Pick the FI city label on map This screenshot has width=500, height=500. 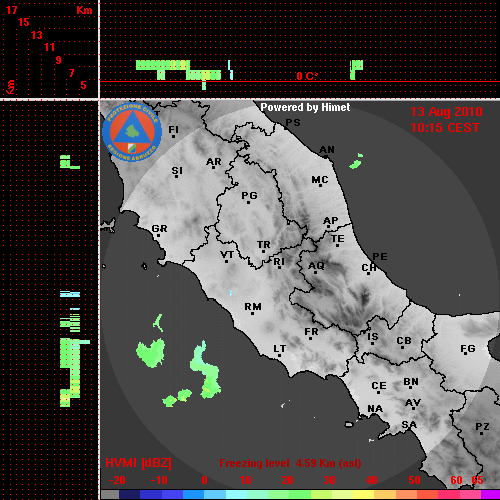click(173, 129)
